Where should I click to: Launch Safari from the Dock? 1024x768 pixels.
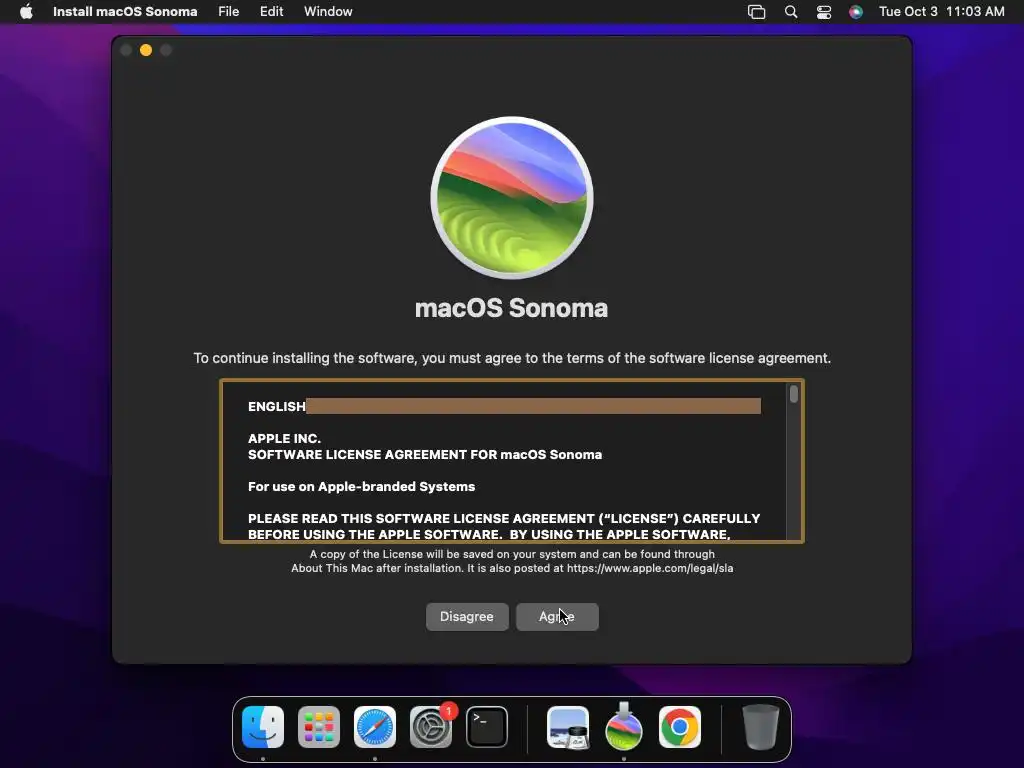(x=375, y=727)
